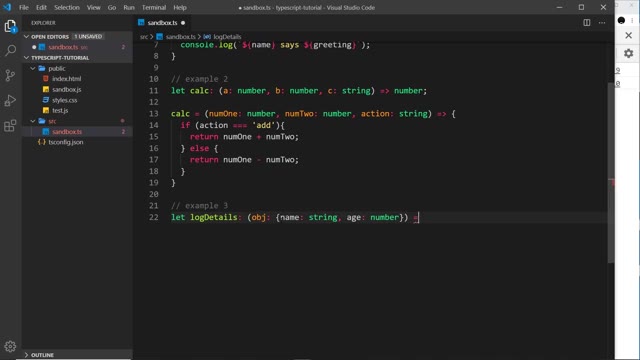Image resolution: width=640 pixels, height=360 pixels.
Task: Click 'logDetails' variable on line 22
Action: point(213,218)
